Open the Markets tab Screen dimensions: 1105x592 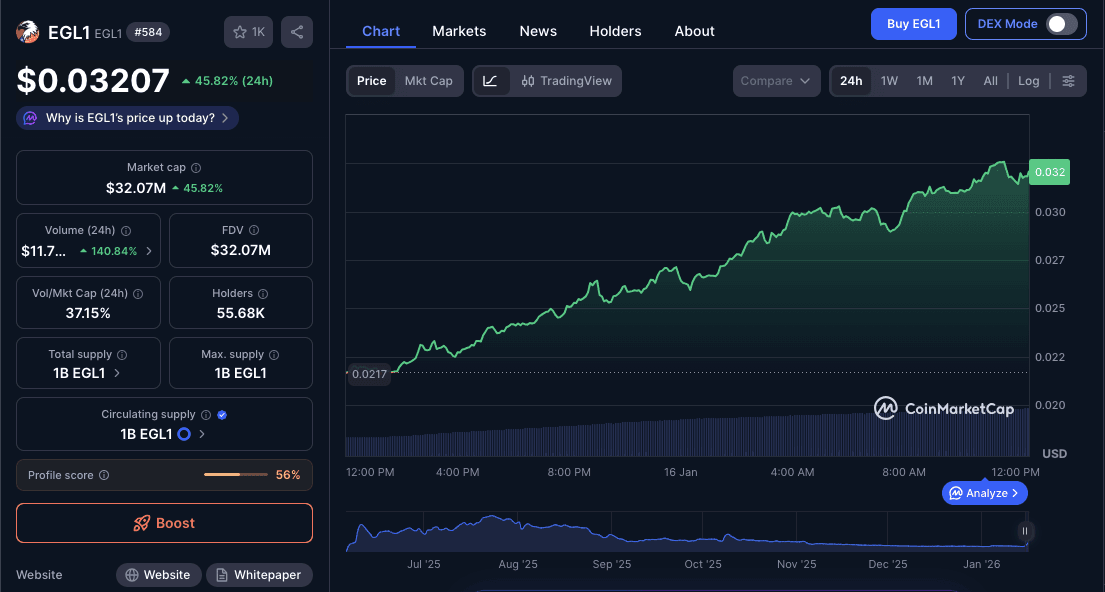coord(459,31)
